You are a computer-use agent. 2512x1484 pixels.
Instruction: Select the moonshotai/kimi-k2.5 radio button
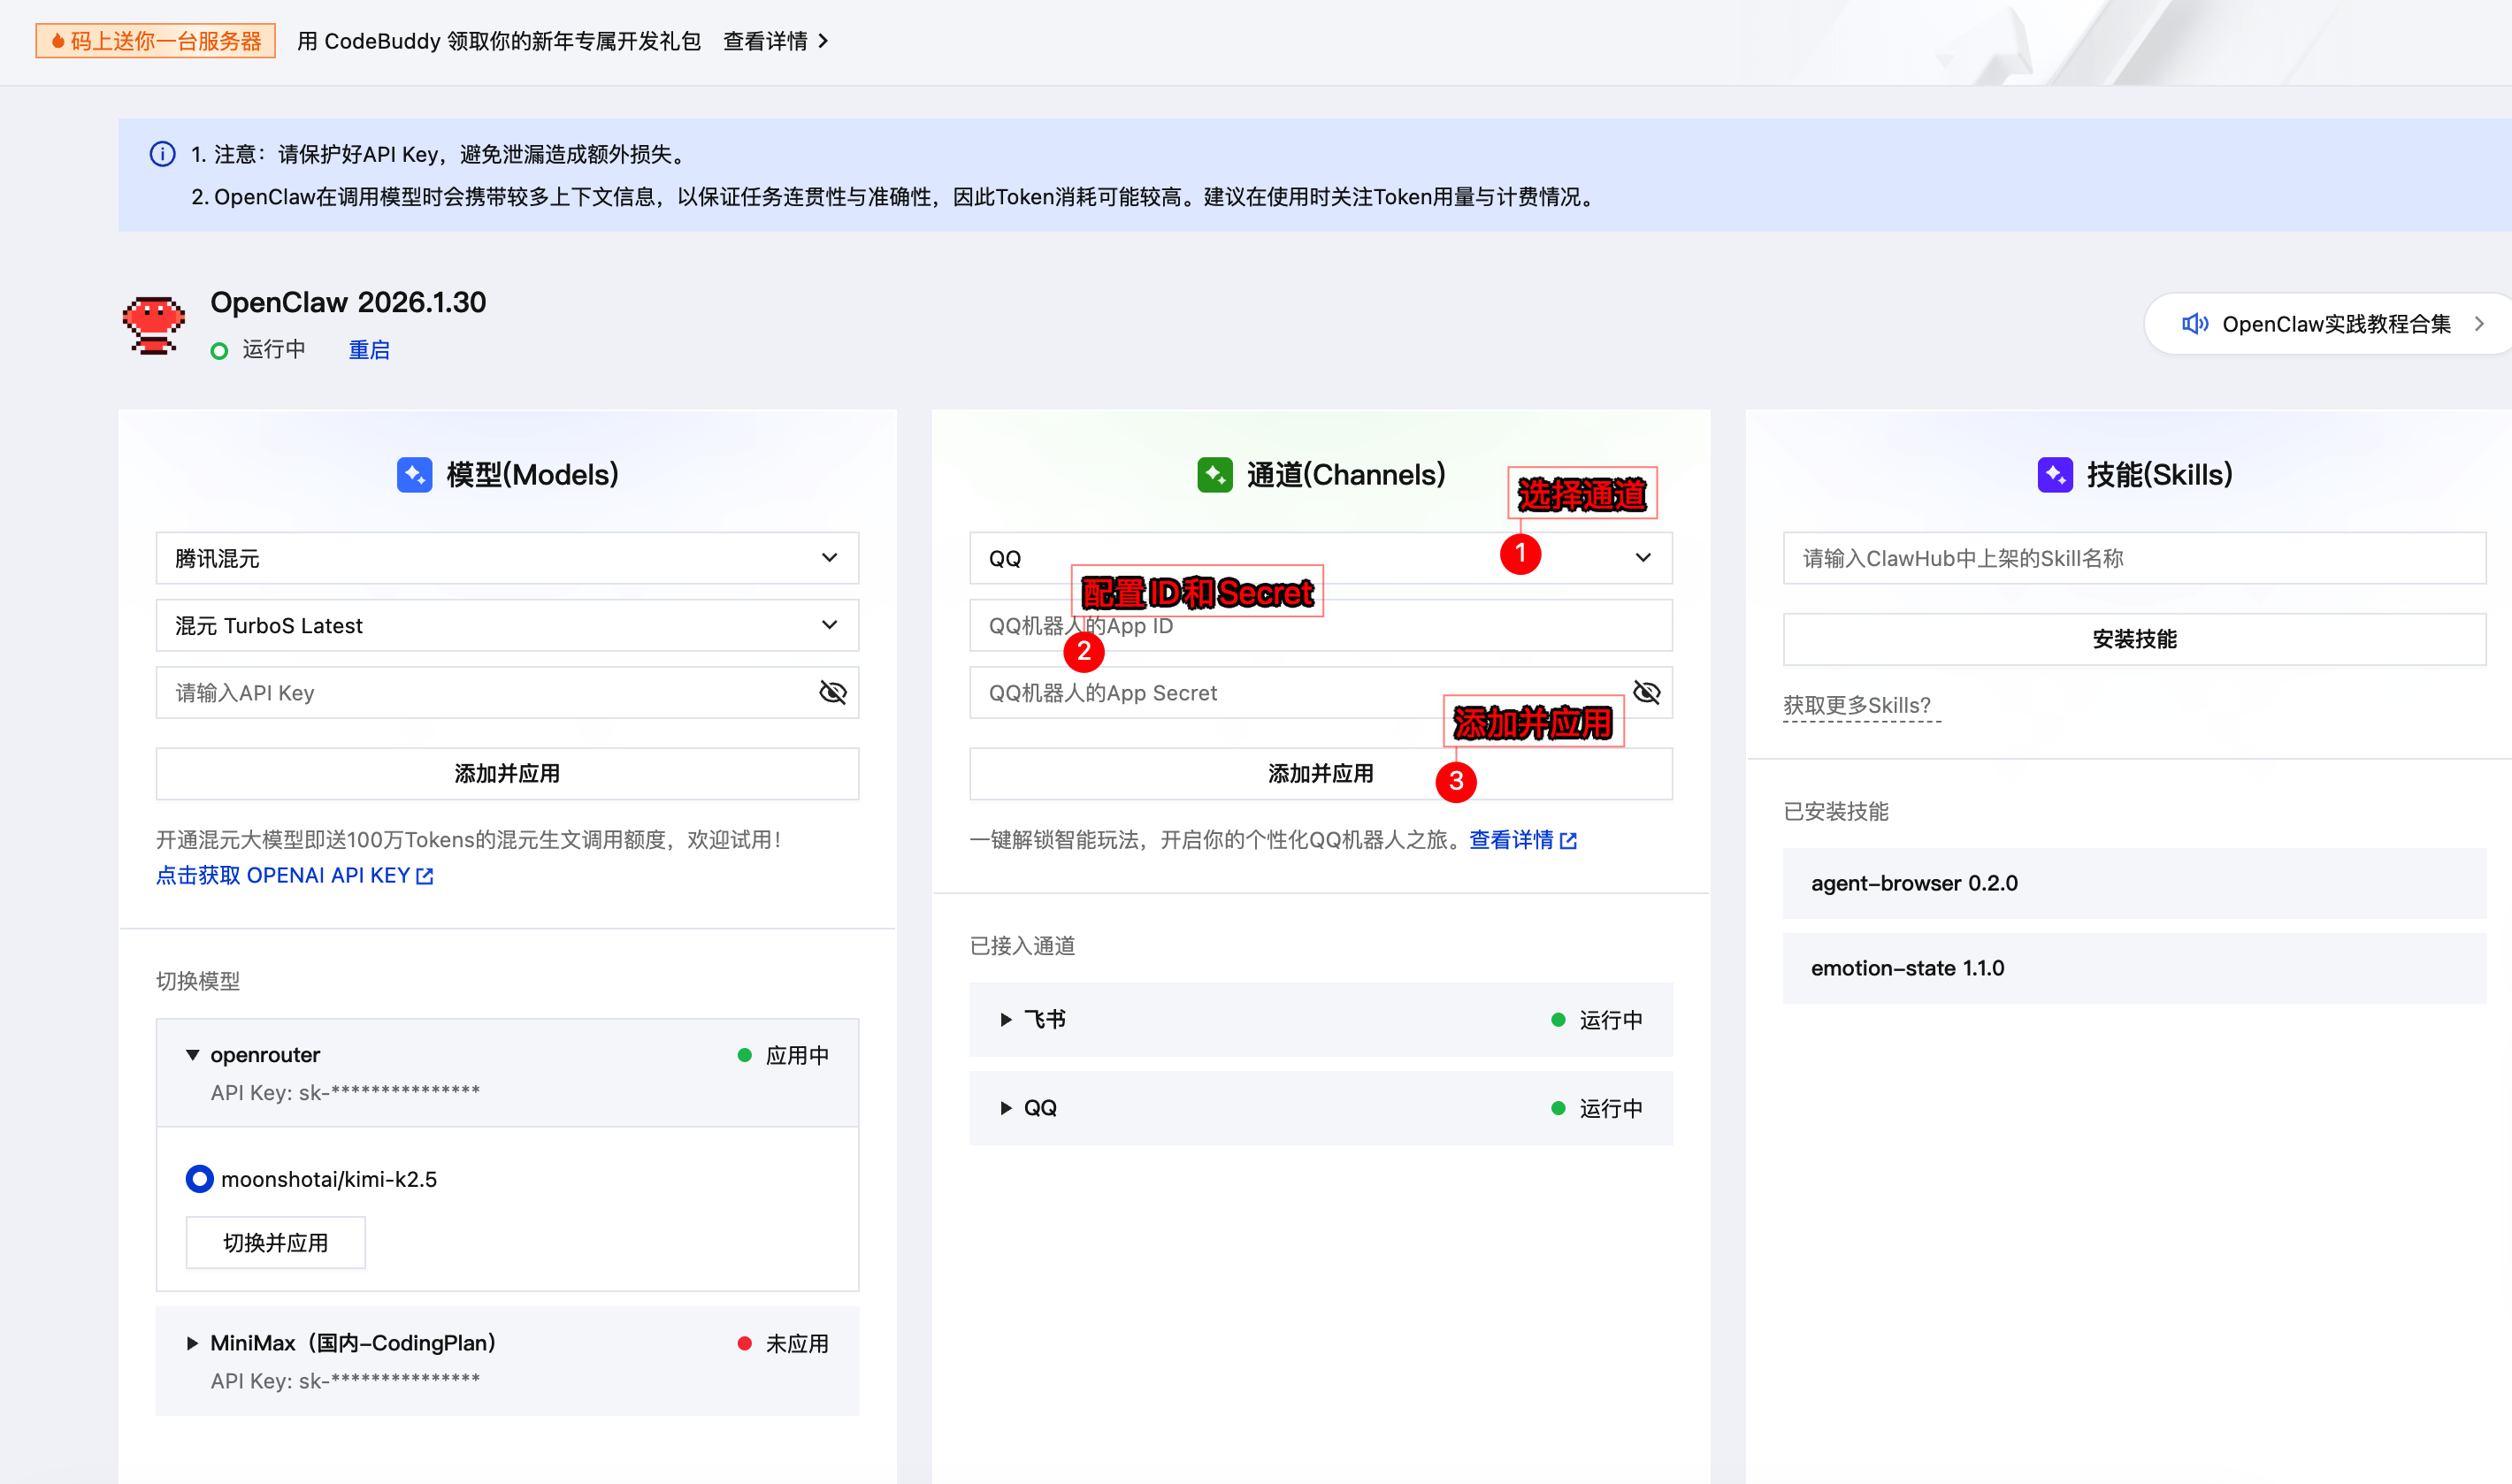point(199,1179)
